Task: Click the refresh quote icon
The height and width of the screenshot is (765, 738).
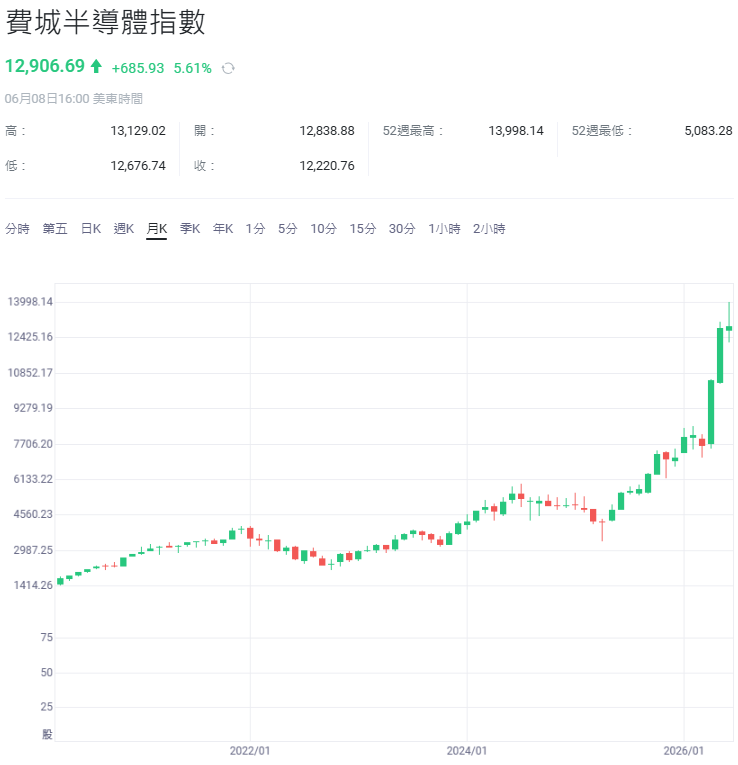Action: [228, 68]
